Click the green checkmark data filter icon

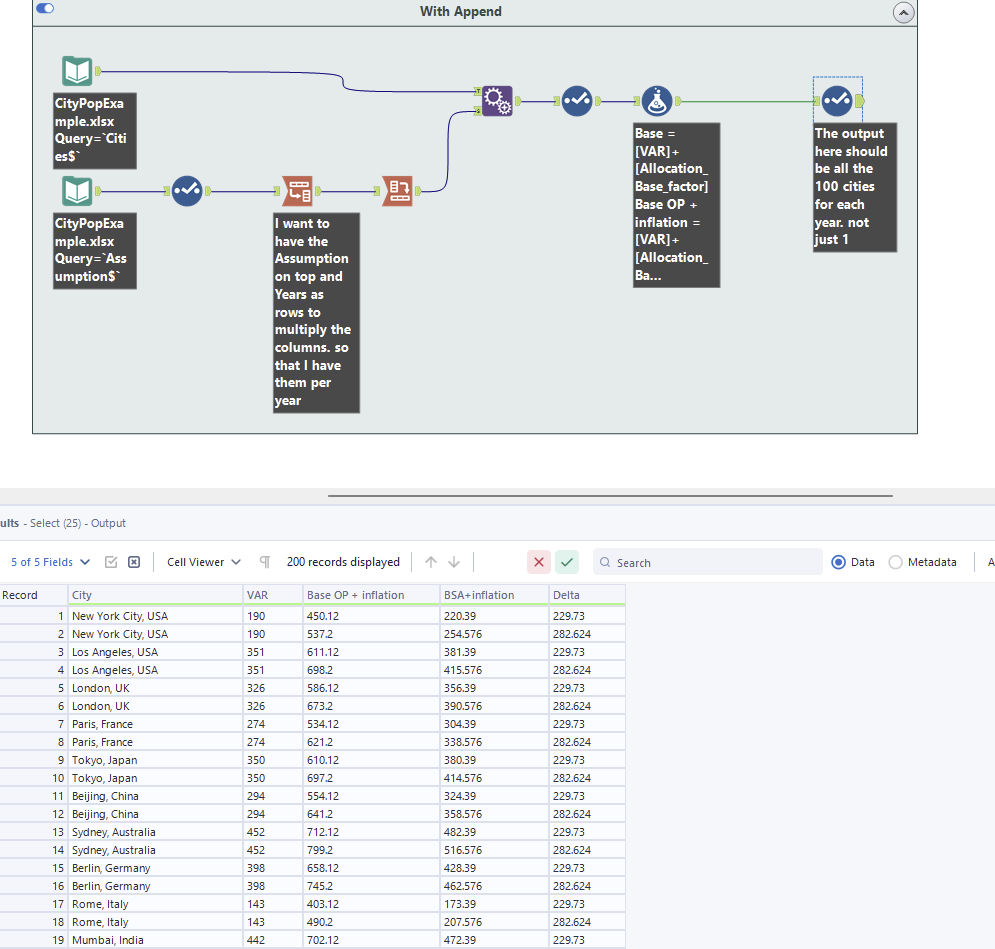tap(566, 562)
